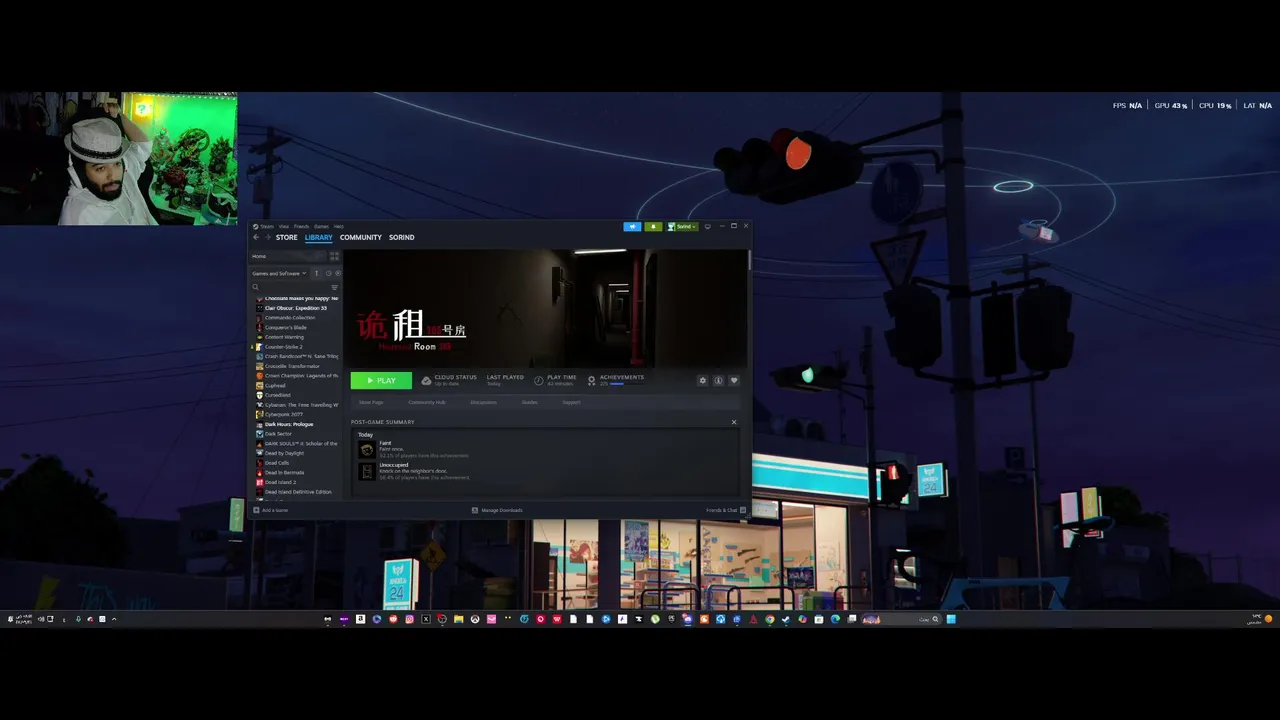Toggle the recent-activity clock filter icon
The width and height of the screenshot is (1280, 720).
(328, 273)
